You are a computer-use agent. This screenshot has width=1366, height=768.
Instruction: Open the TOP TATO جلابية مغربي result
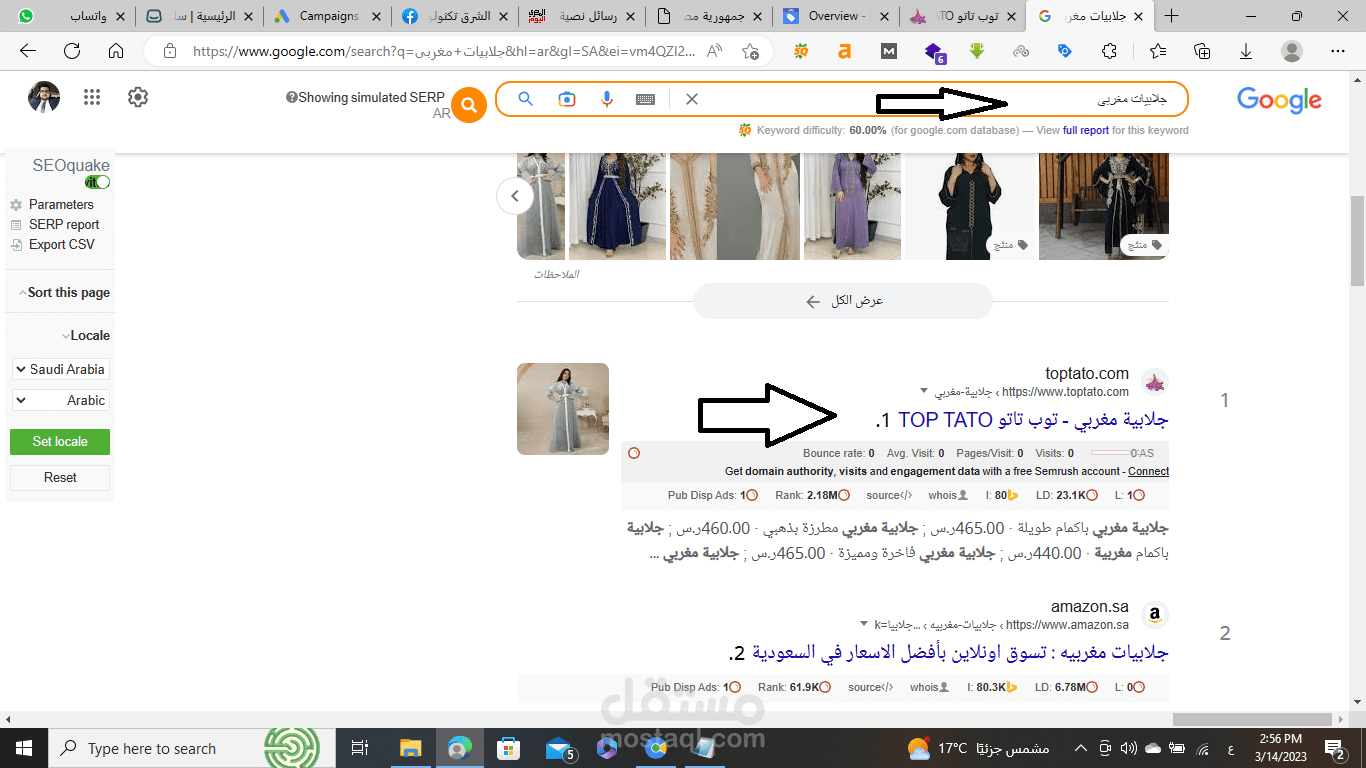pos(1033,419)
